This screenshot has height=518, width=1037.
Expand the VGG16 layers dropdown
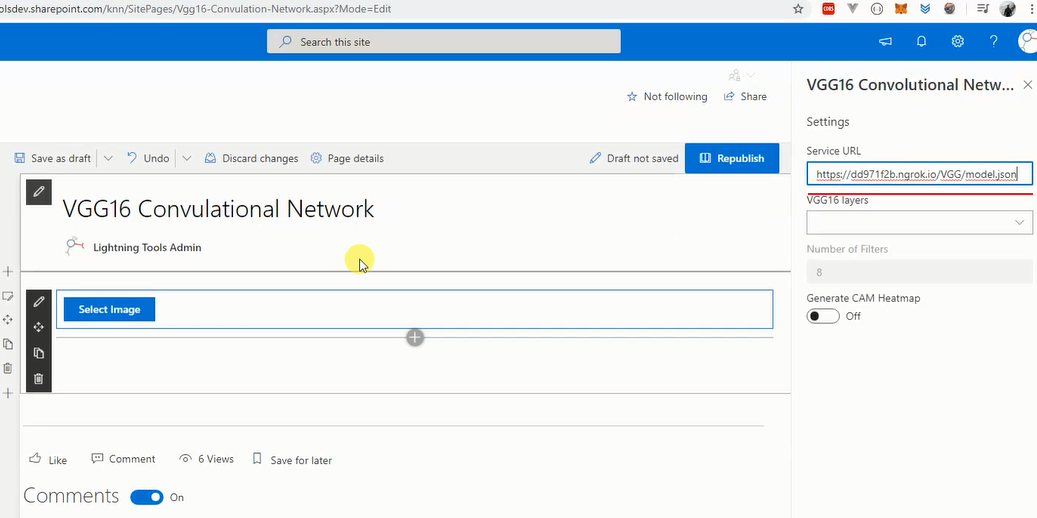pyautogui.click(x=919, y=223)
